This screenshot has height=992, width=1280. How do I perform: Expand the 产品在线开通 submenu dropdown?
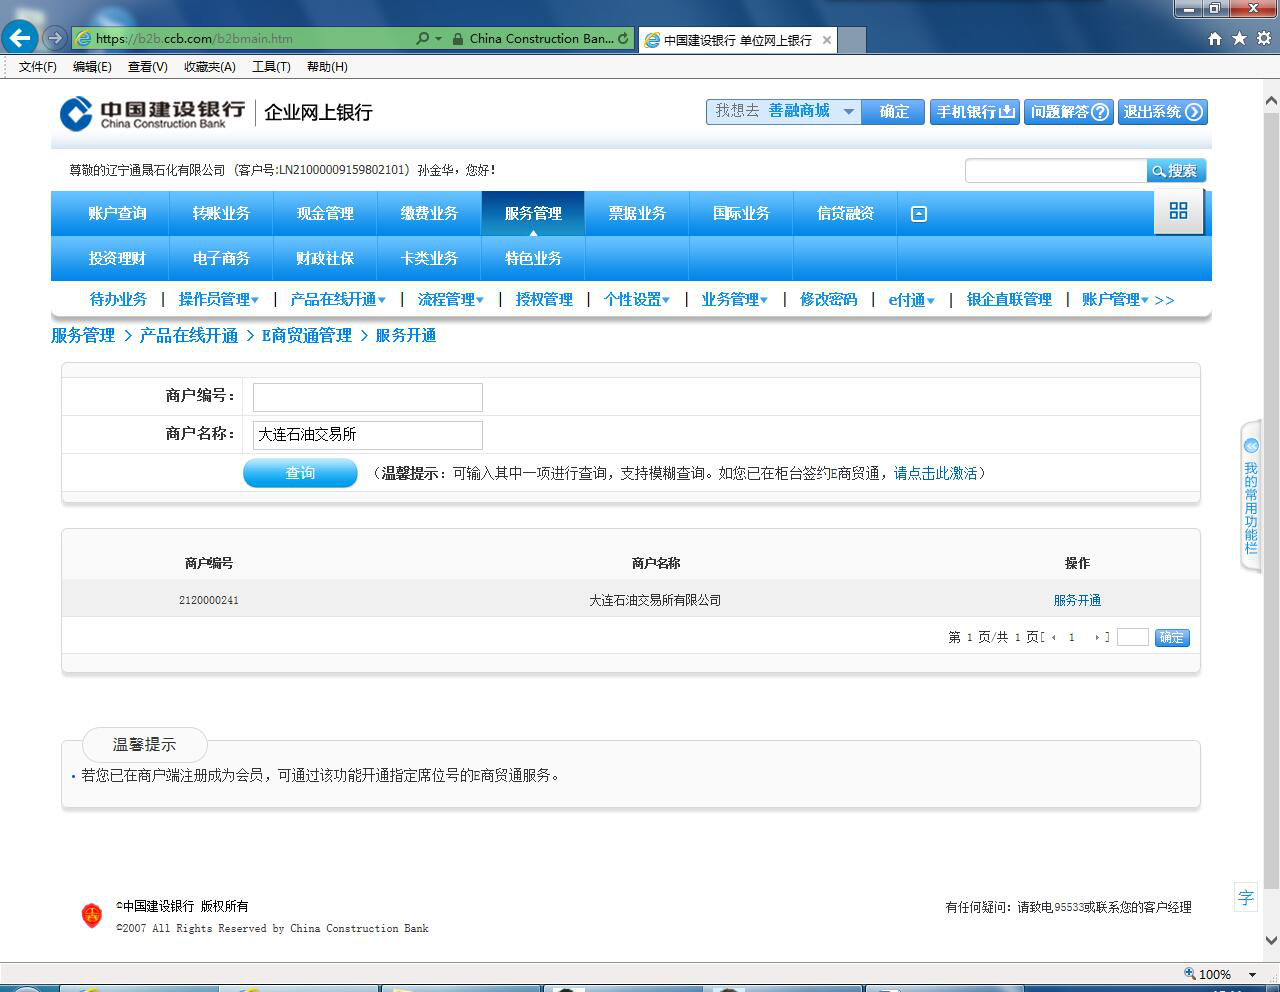[337, 300]
